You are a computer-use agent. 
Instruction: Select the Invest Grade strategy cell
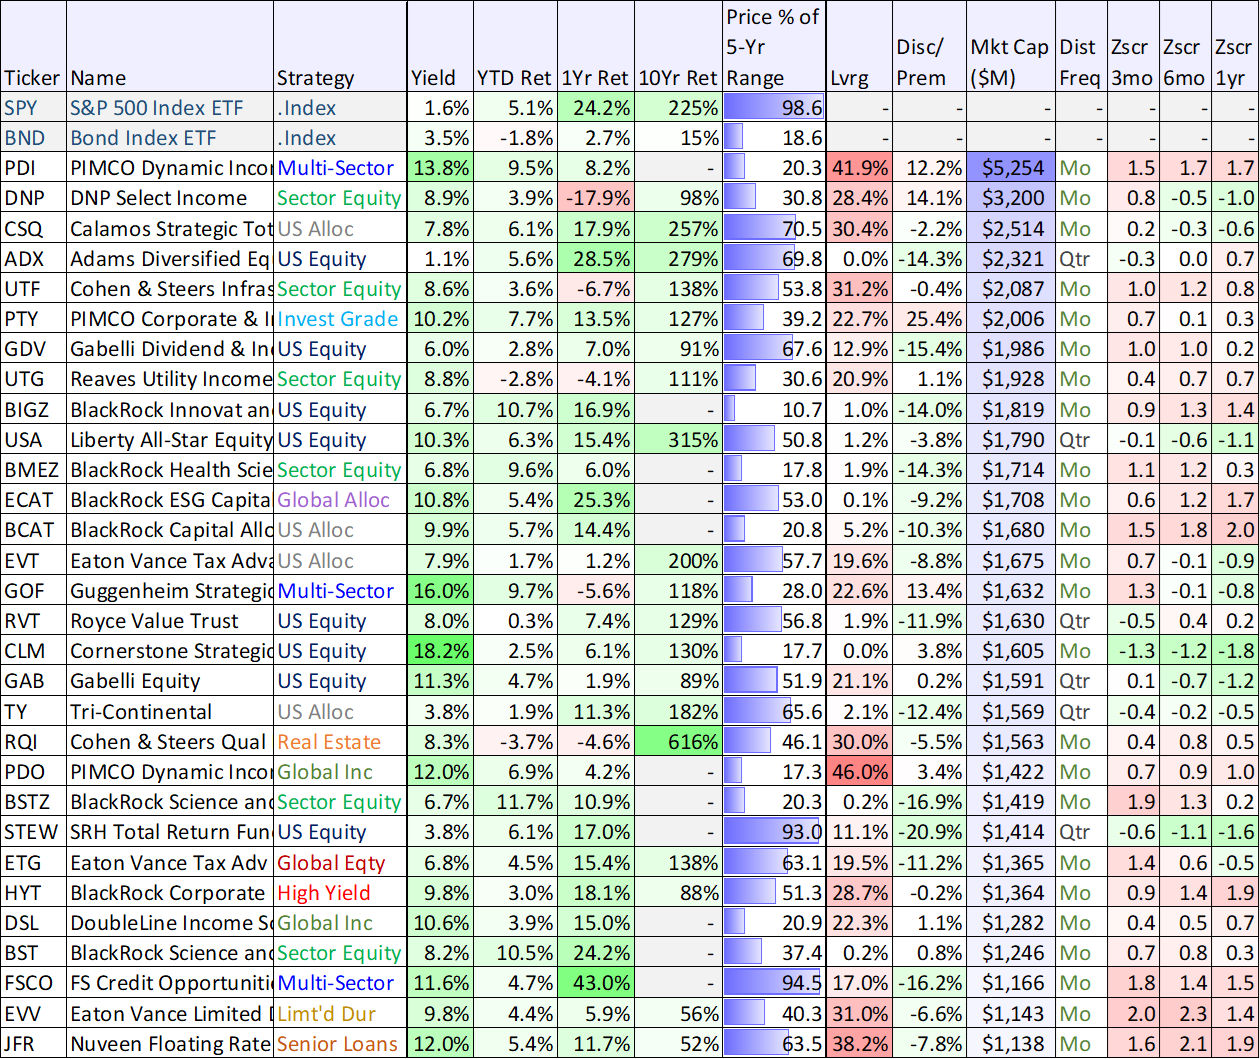(340, 319)
